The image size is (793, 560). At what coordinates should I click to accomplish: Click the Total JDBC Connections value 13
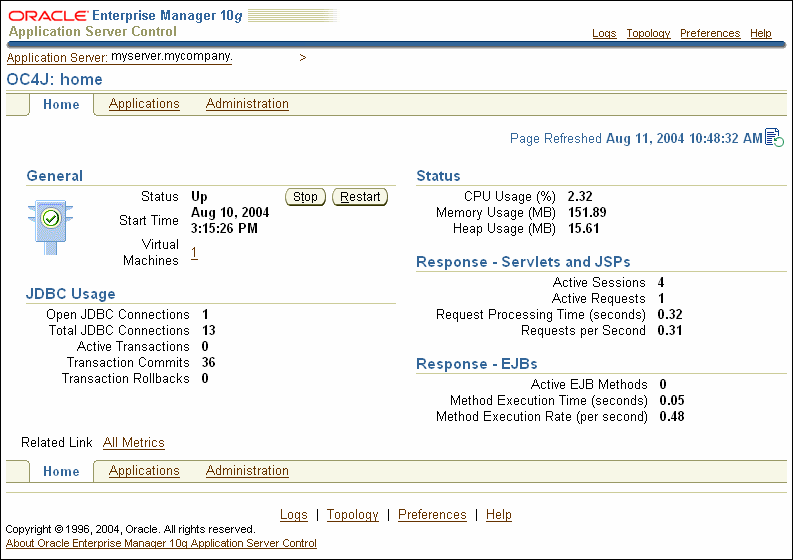pyautogui.click(x=209, y=330)
